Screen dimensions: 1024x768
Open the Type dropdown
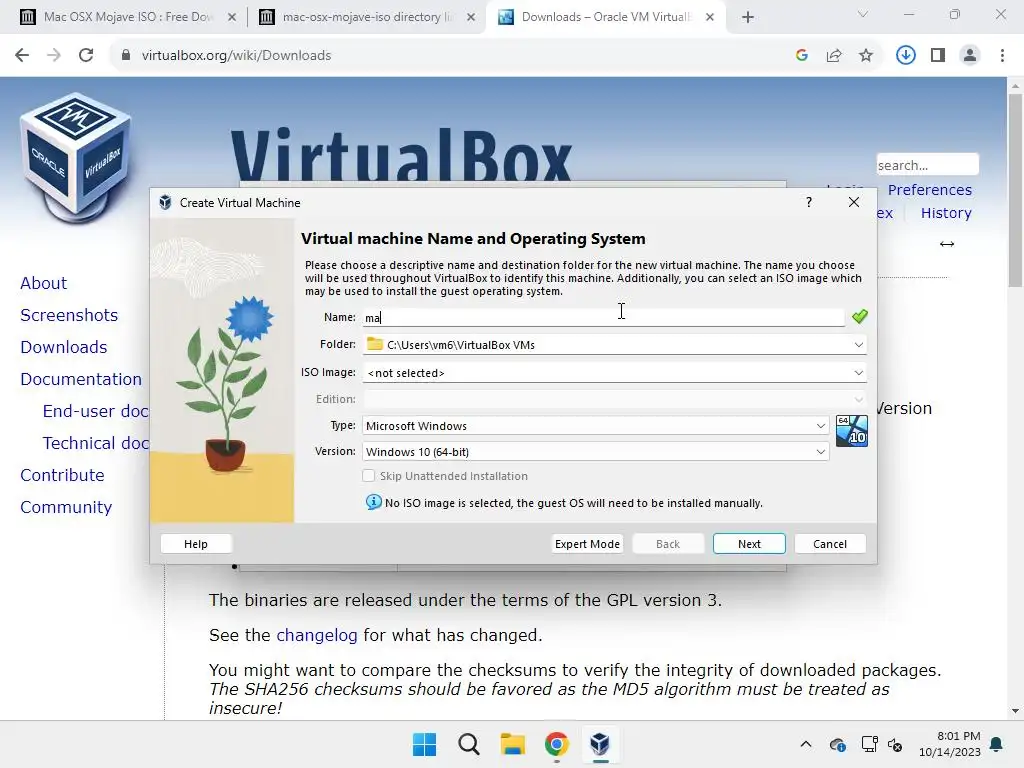tap(820, 426)
